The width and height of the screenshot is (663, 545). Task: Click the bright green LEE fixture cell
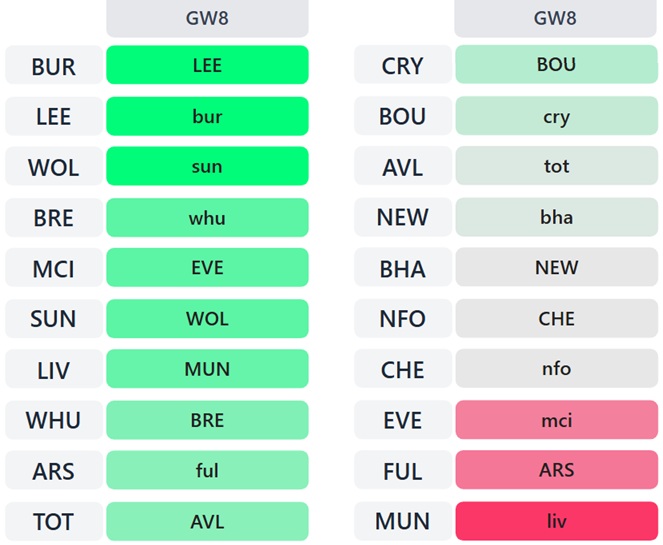click(x=207, y=66)
